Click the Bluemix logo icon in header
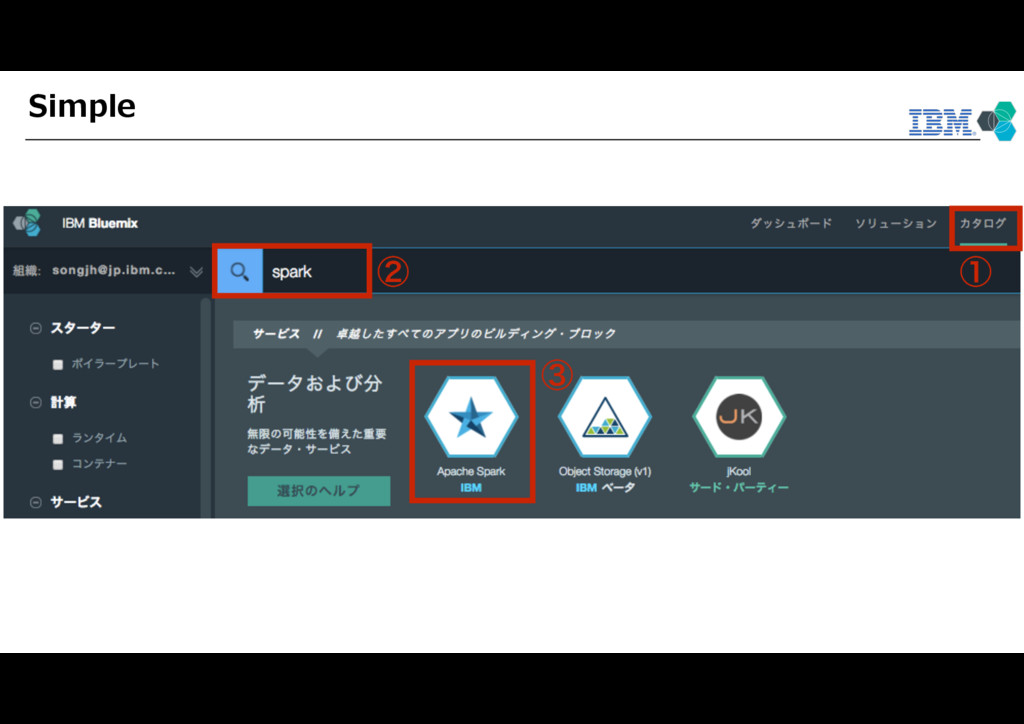 [x=27, y=223]
